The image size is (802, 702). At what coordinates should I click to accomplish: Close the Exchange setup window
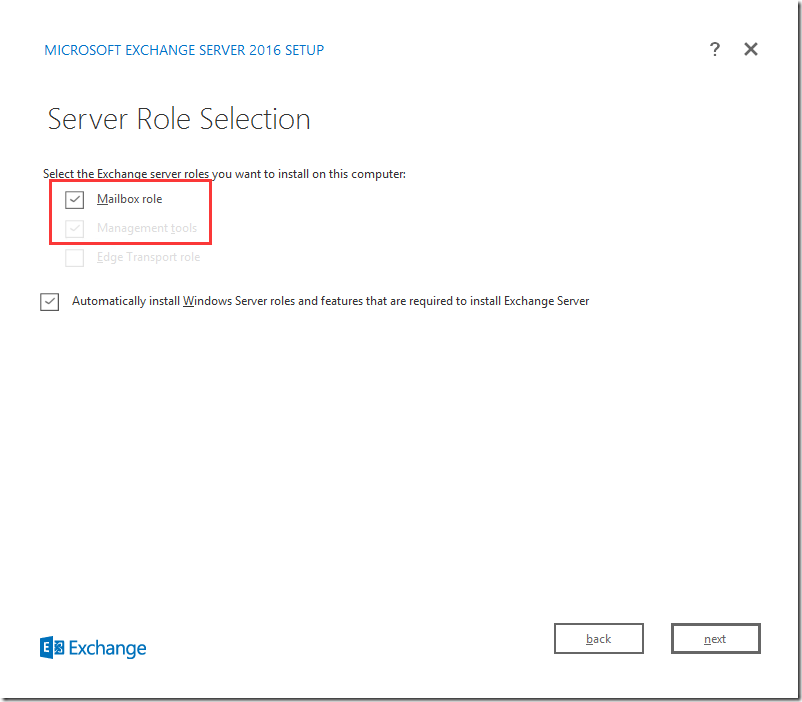(x=750, y=49)
